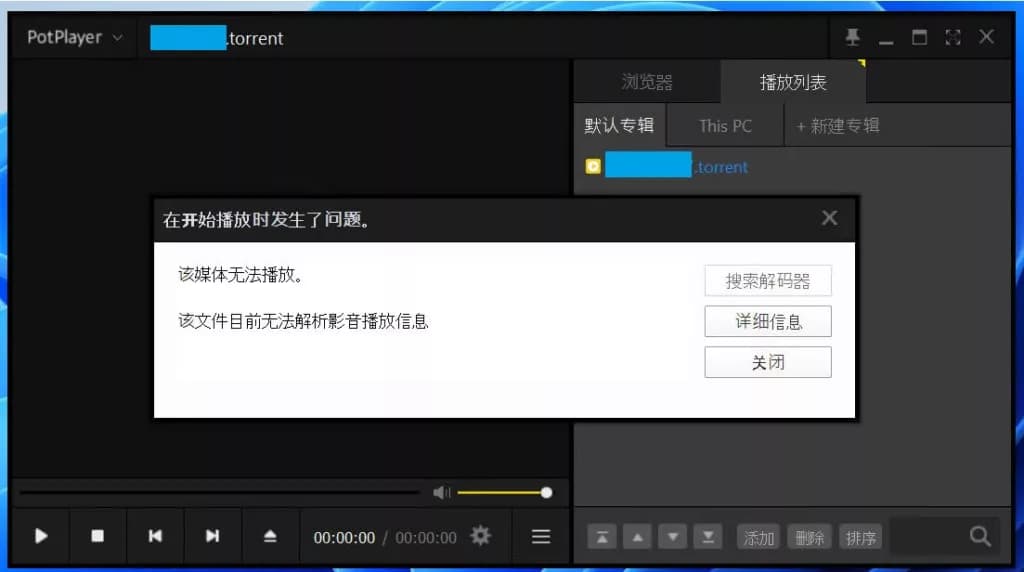Select the This PC album tab

725,126
